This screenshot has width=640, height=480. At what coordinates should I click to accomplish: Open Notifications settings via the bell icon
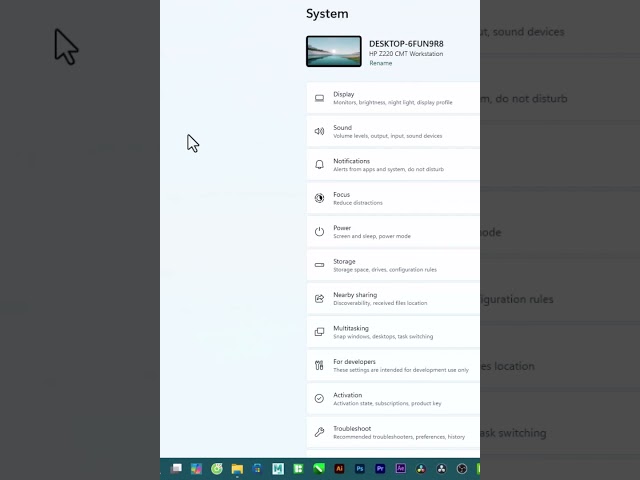click(x=319, y=164)
